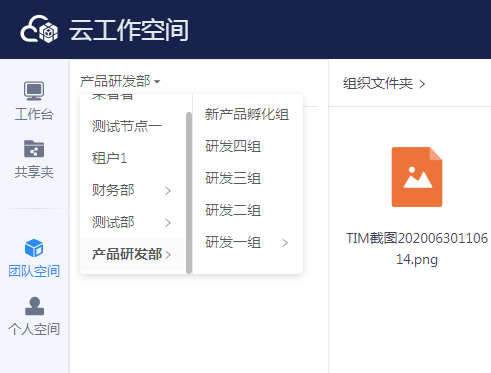The image size is (491, 373).
Task: Click the cloud workspace logo icon
Action: click(x=39, y=29)
